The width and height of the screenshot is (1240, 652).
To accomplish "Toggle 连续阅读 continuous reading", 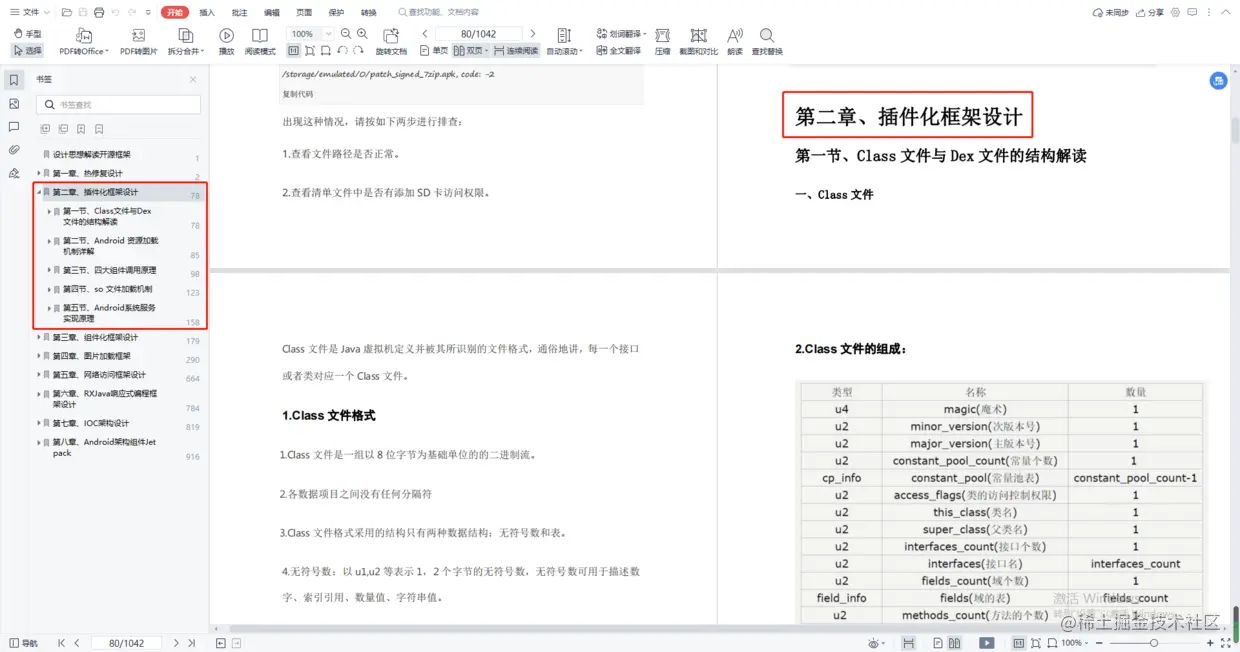I will pos(517,50).
